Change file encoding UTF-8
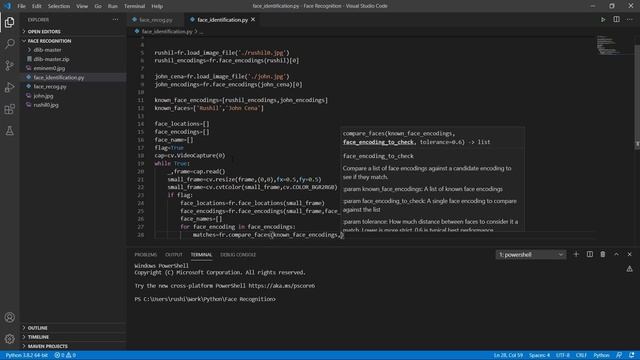This screenshot has height=360, width=640. [562, 356]
